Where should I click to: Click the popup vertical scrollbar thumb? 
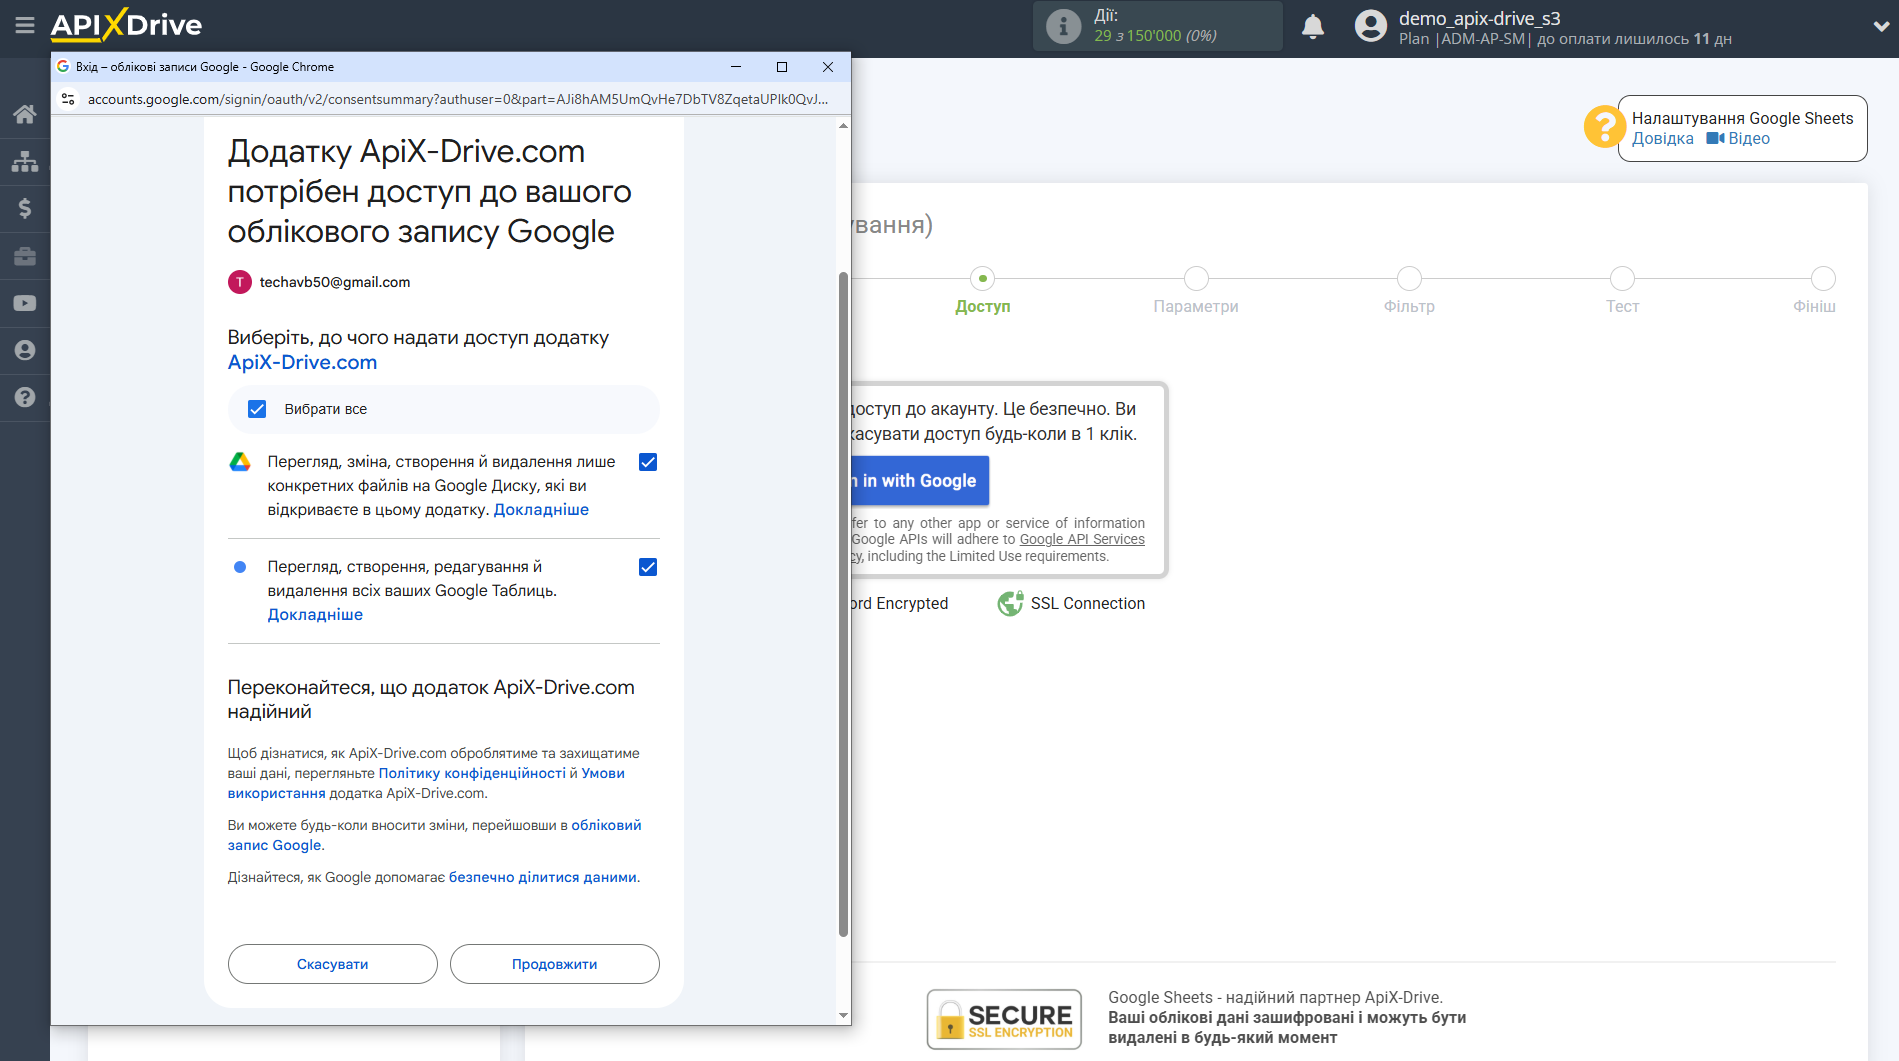(x=843, y=604)
